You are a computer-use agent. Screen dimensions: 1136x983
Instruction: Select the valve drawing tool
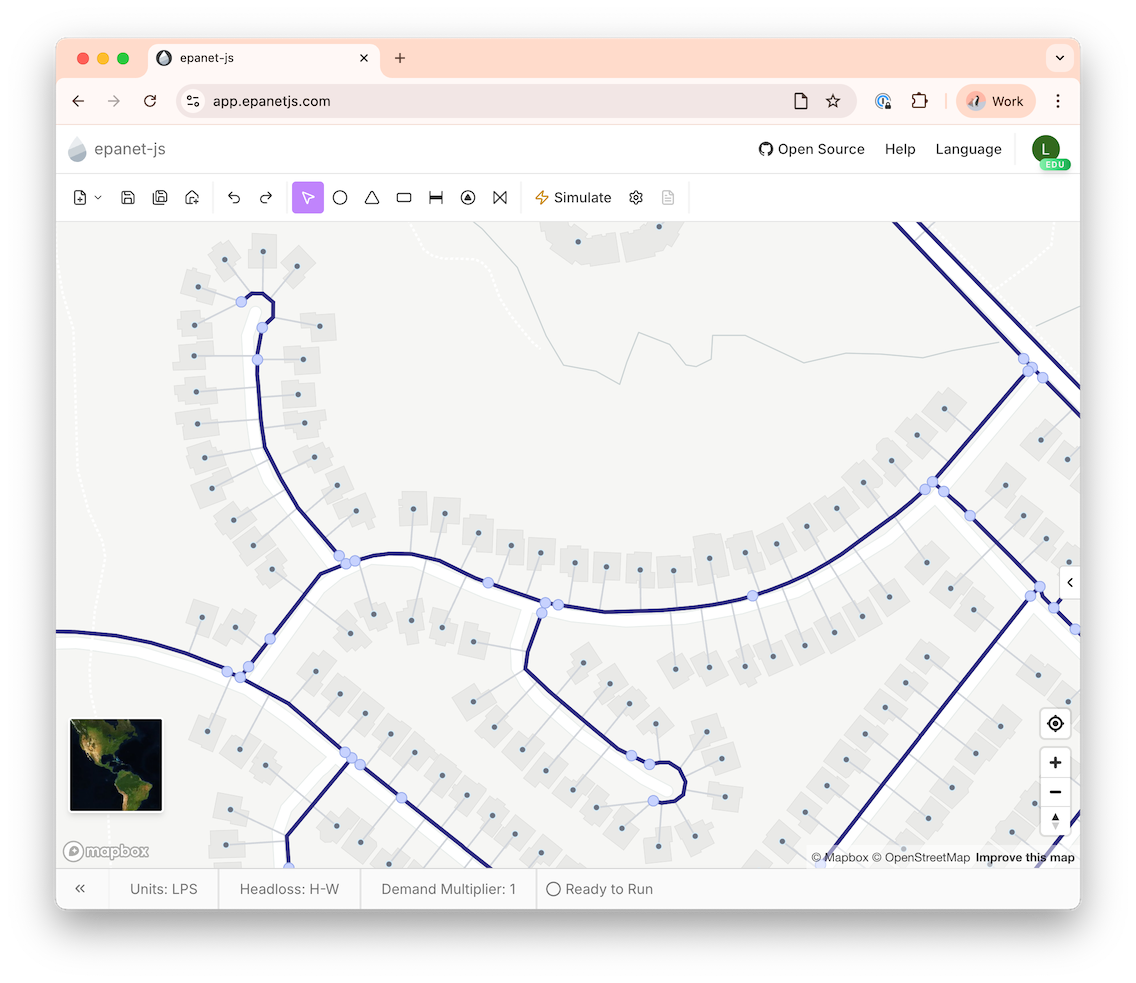tap(500, 198)
